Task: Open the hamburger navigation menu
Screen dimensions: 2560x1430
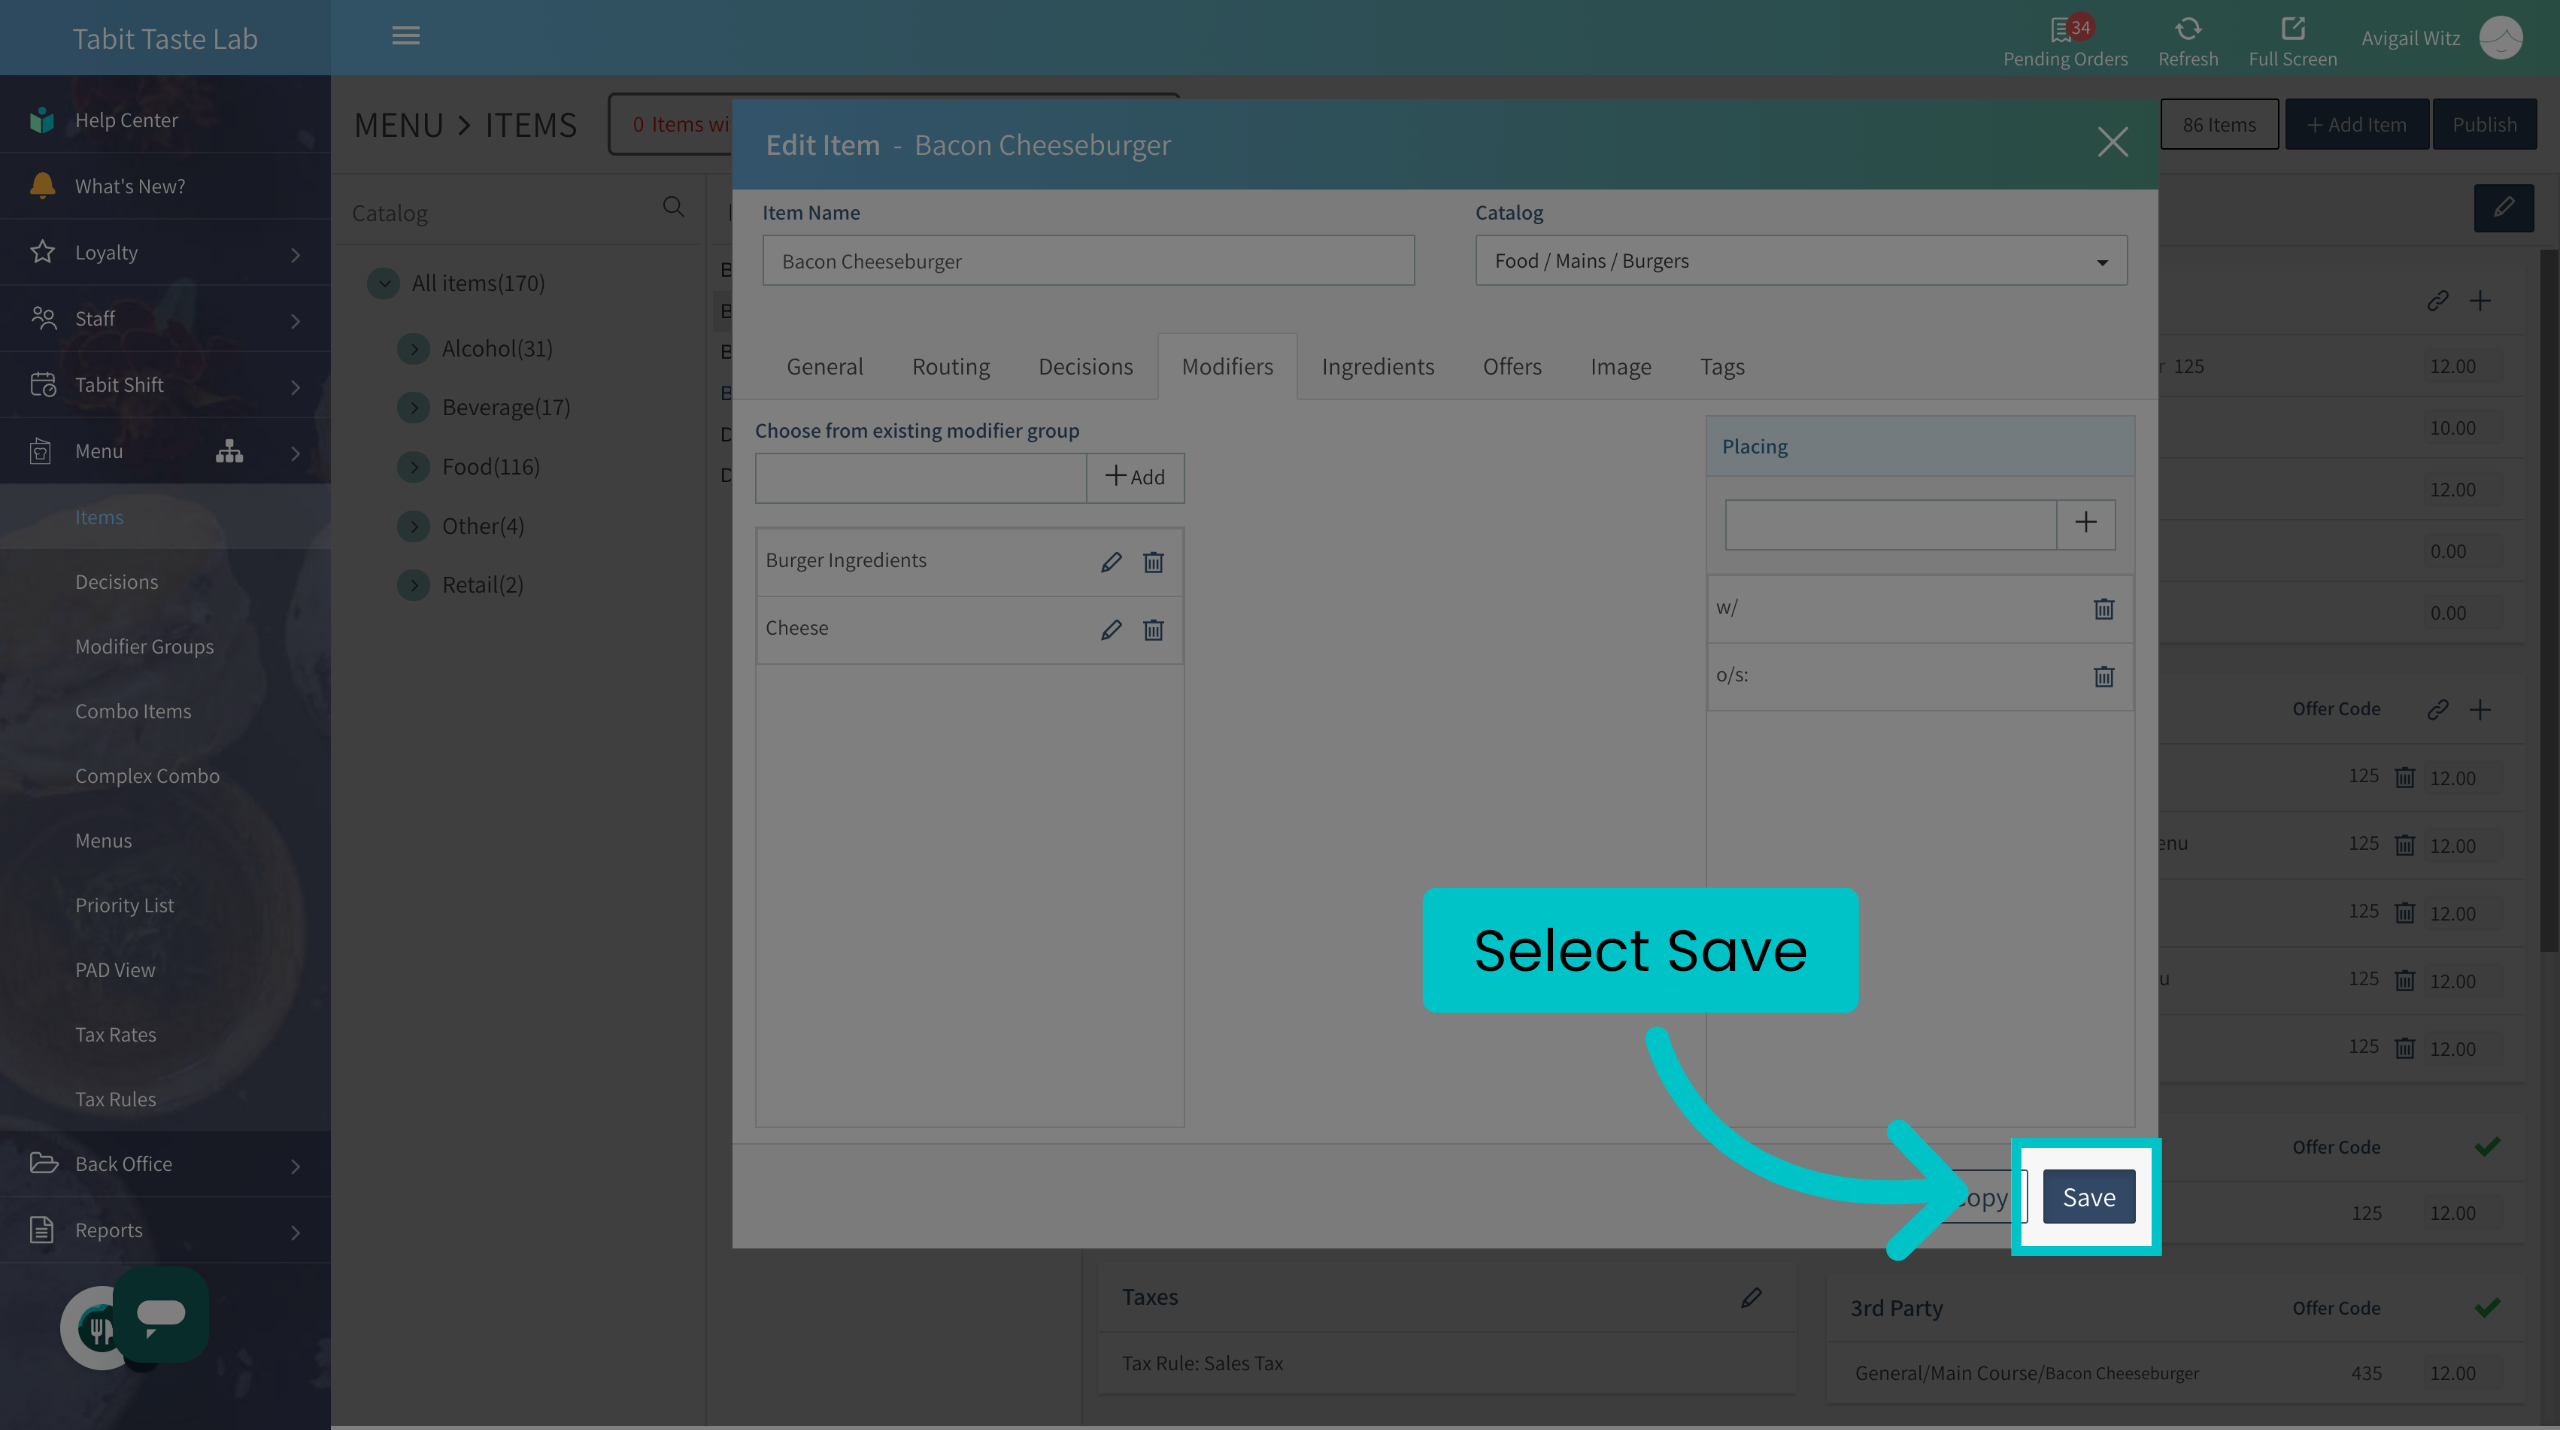Action: pyautogui.click(x=405, y=36)
